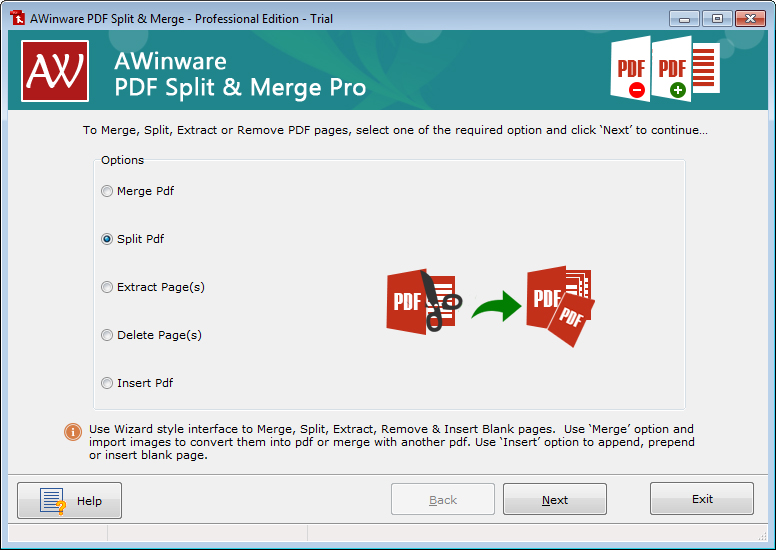Click the Next button

coord(555,500)
